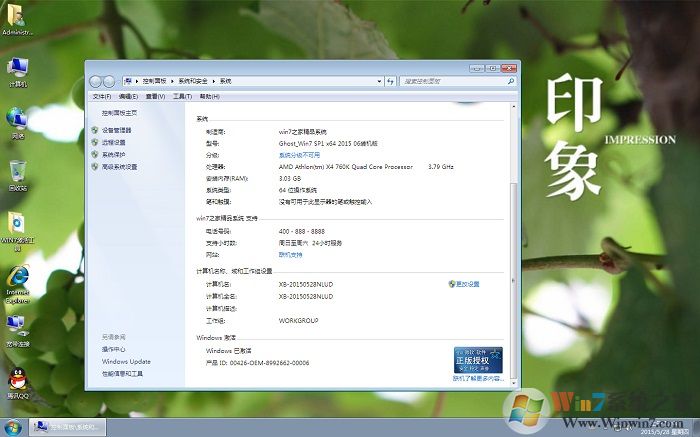Open Windows Update from sidebar
The width and height of the screenshot is (700, 437).
tap(126, 361)
